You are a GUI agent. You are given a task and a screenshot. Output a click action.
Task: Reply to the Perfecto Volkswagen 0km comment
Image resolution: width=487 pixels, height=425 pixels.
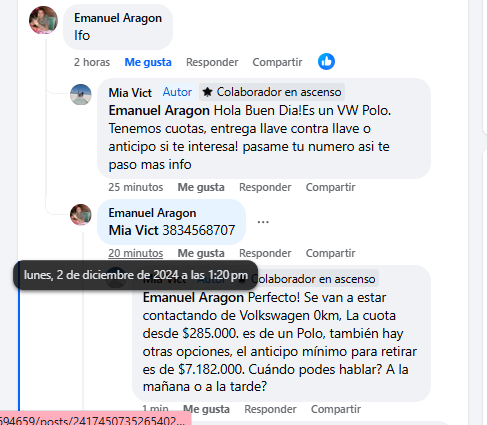click(270, 409)
